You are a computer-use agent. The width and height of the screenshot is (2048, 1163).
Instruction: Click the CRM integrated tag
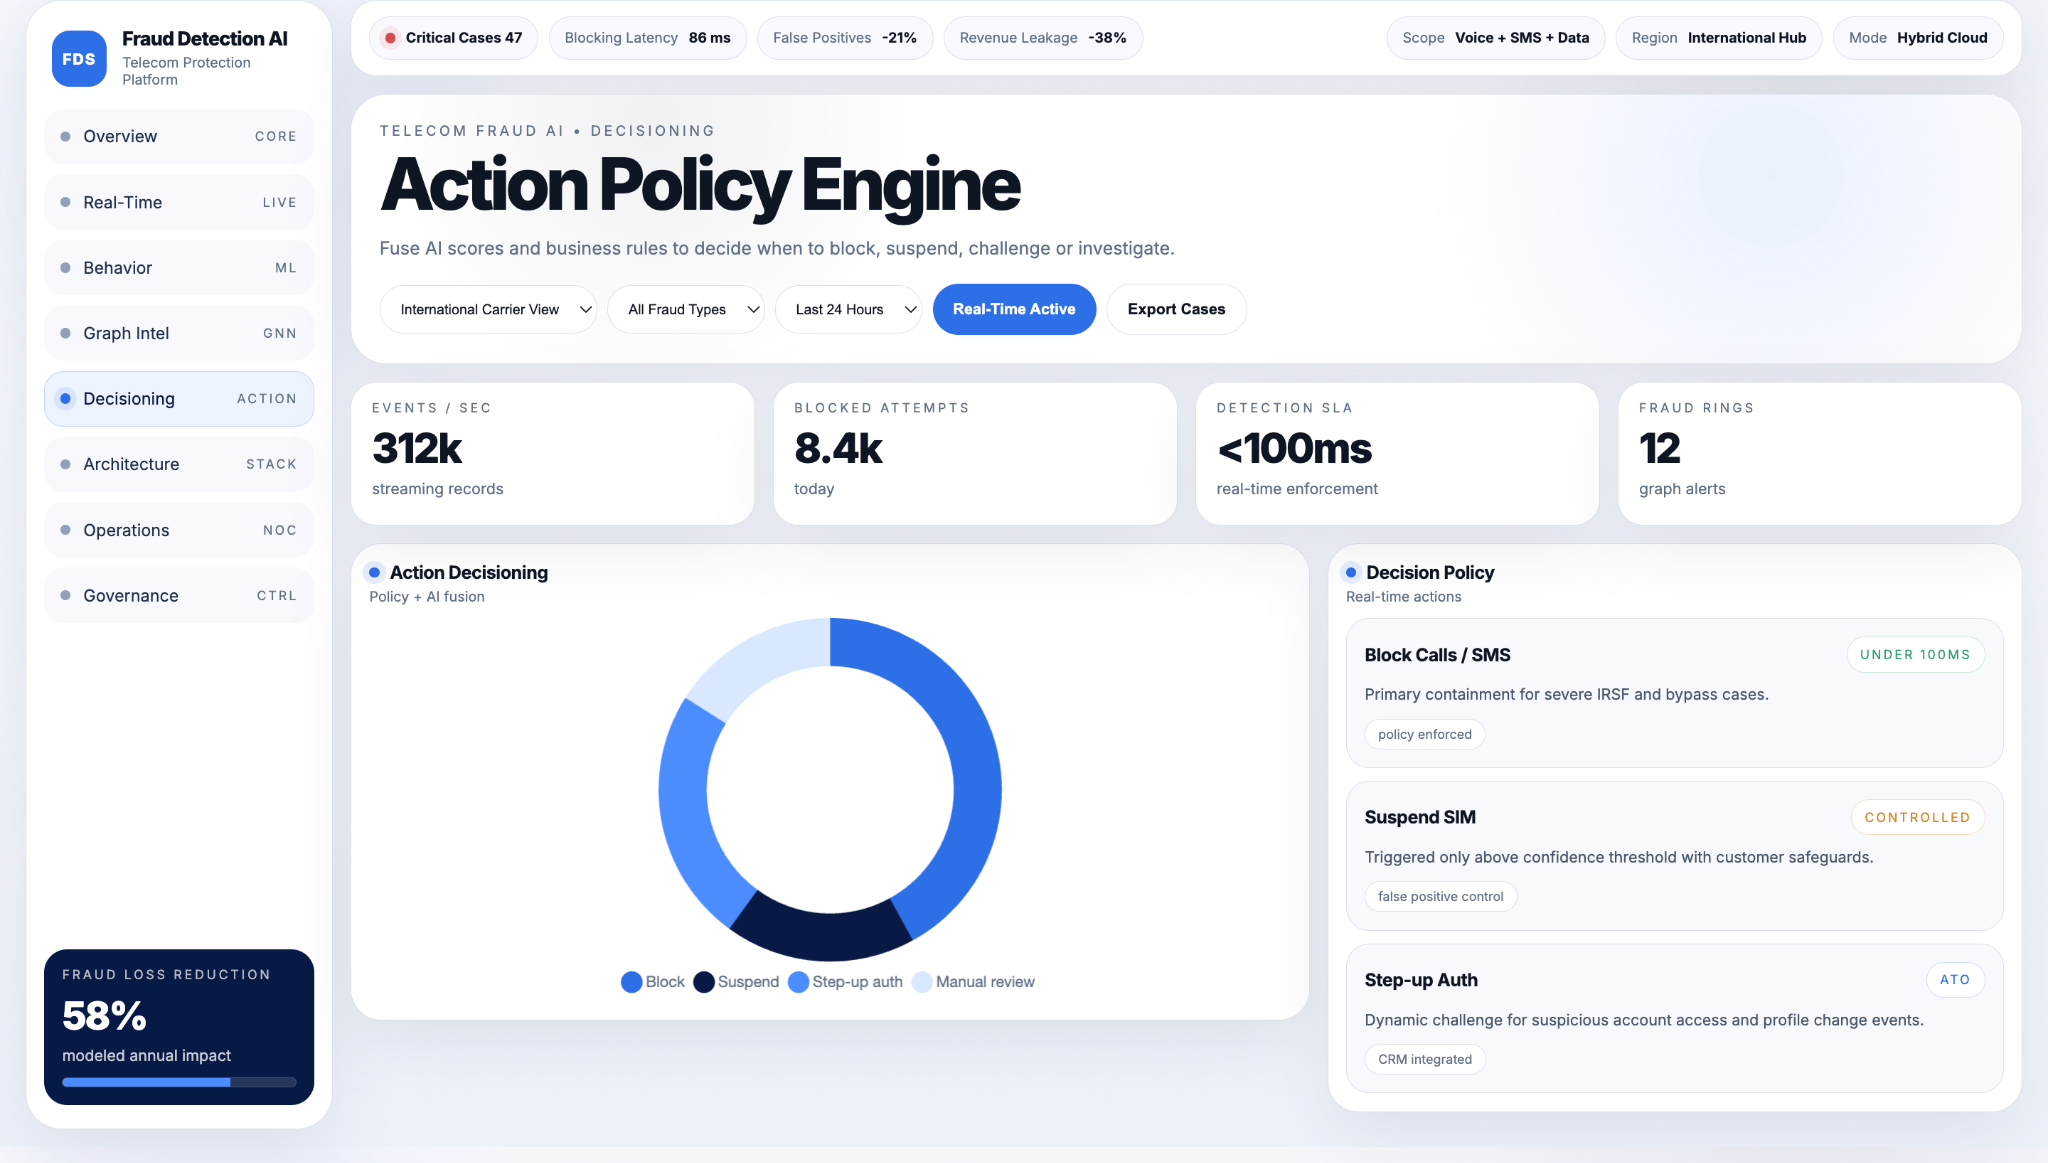click(x=1424, y=1059)
